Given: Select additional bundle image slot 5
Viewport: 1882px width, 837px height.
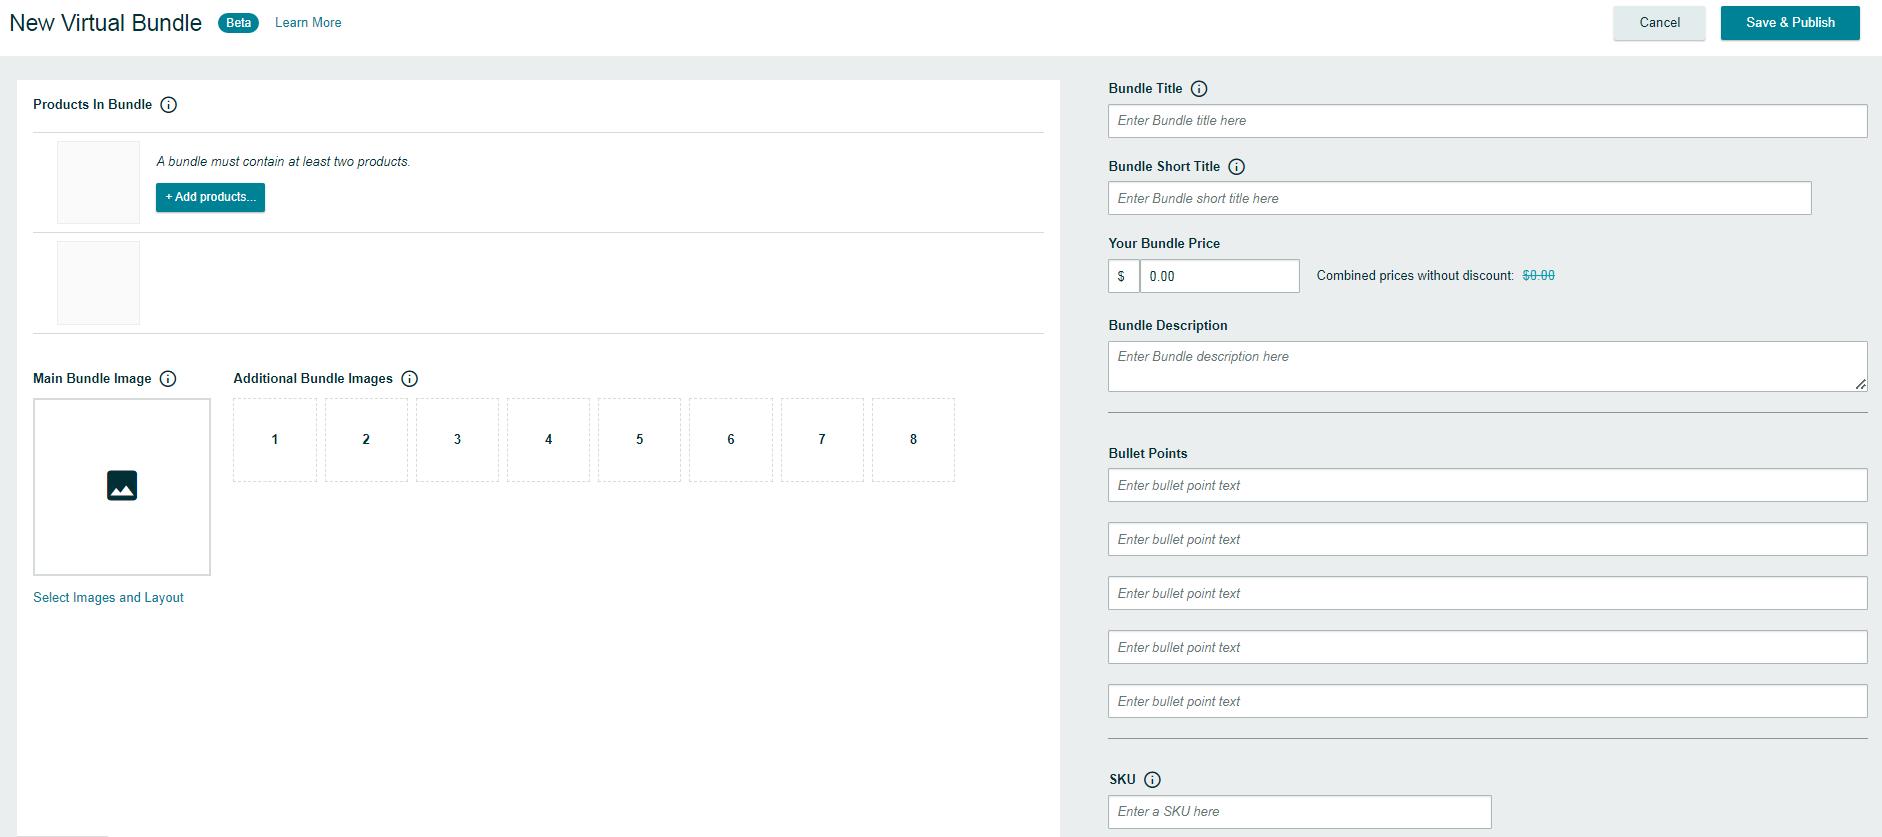Looking at the screenshot, I should [639, 440].
